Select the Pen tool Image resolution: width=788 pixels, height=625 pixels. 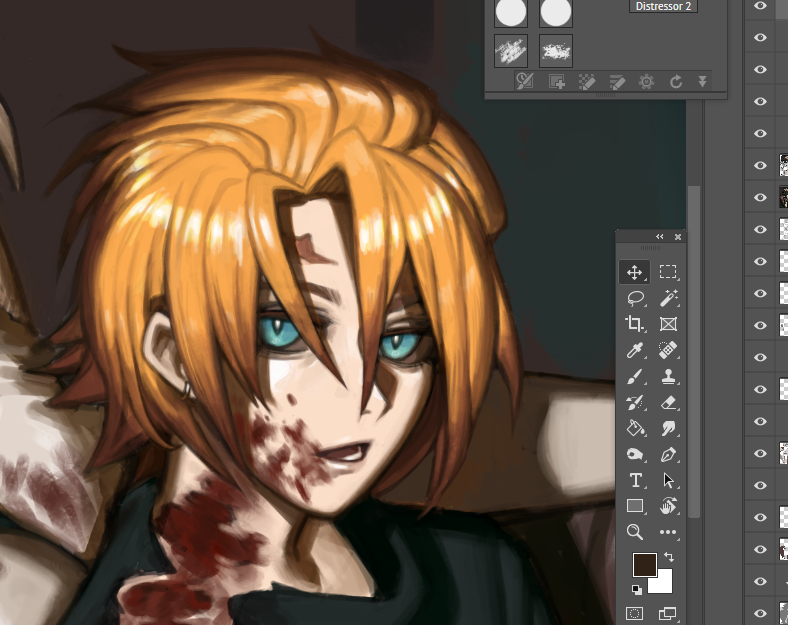(668, 455)
